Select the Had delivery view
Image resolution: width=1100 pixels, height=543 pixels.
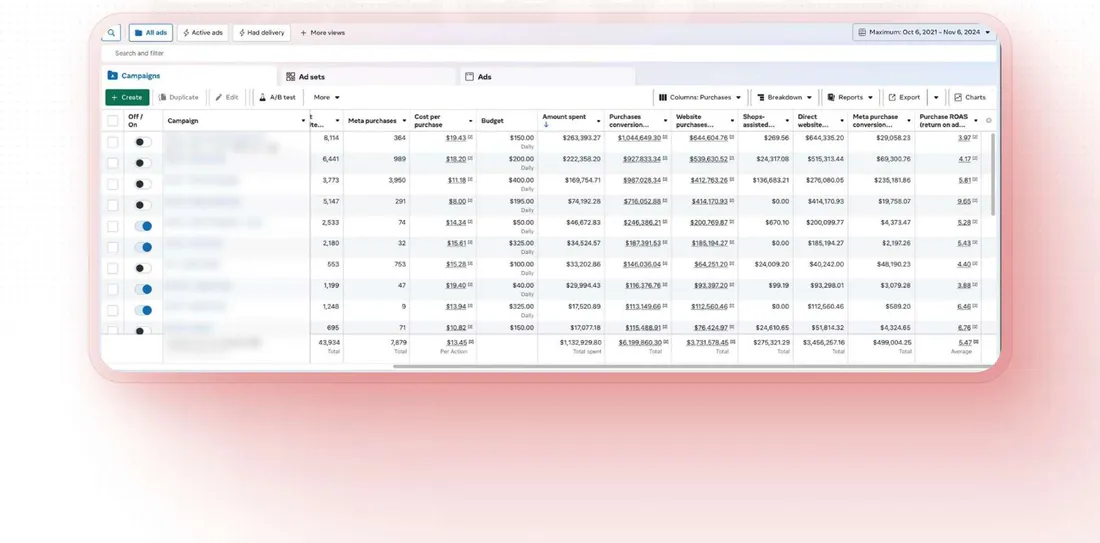262,32
